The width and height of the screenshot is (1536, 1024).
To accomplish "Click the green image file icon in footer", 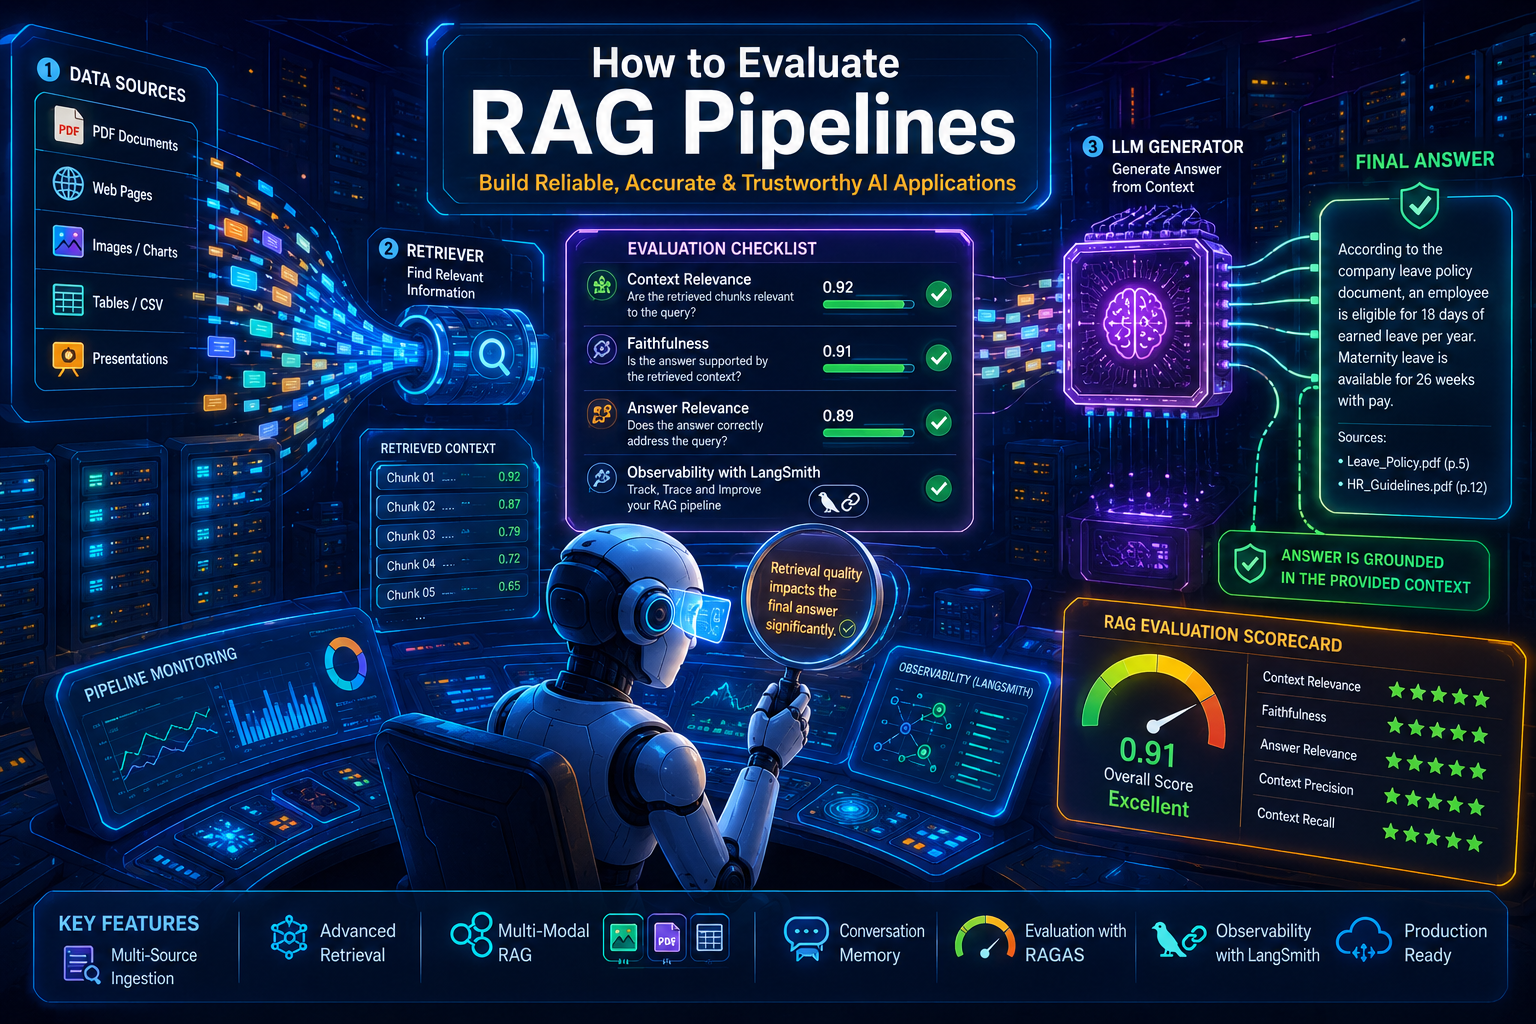I will [623, 938].
